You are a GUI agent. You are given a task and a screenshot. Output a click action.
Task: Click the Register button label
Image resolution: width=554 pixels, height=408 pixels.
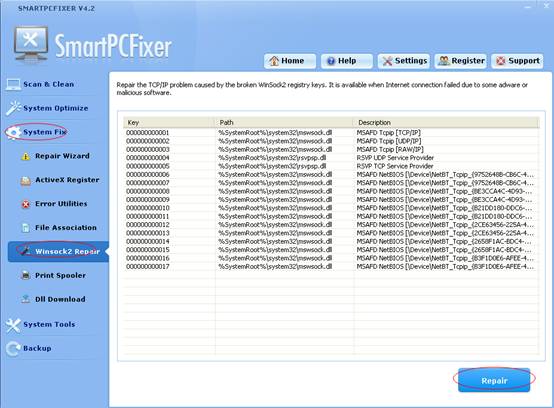pos(468,61)
